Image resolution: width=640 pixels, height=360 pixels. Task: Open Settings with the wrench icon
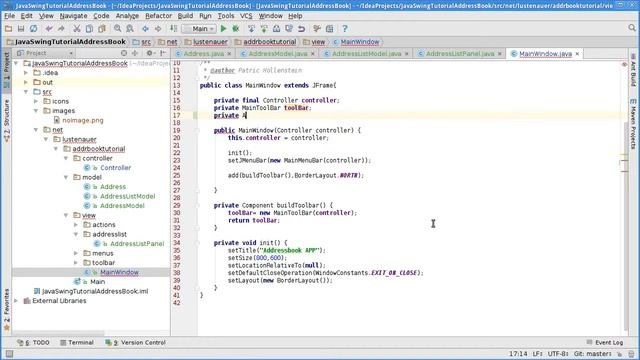tap(317, 29)
